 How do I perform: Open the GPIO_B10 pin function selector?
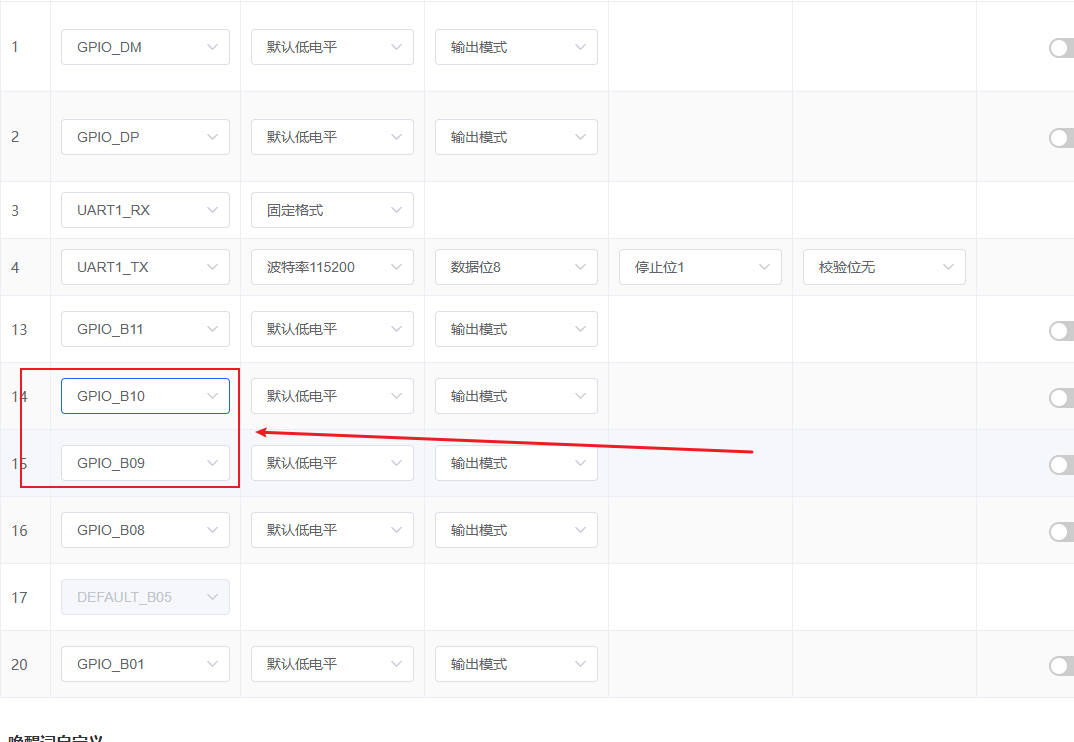click(x=145, y=396)
